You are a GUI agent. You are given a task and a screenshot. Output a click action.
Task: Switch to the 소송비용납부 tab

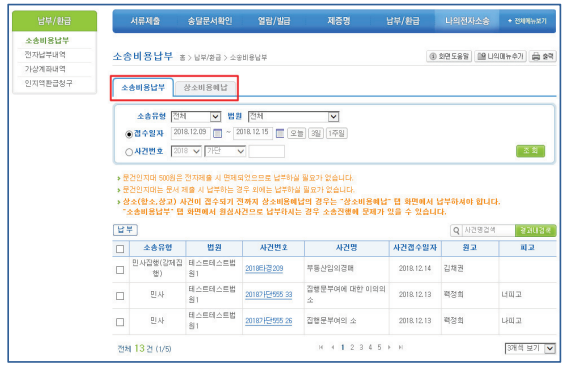(x=143, y=88)
